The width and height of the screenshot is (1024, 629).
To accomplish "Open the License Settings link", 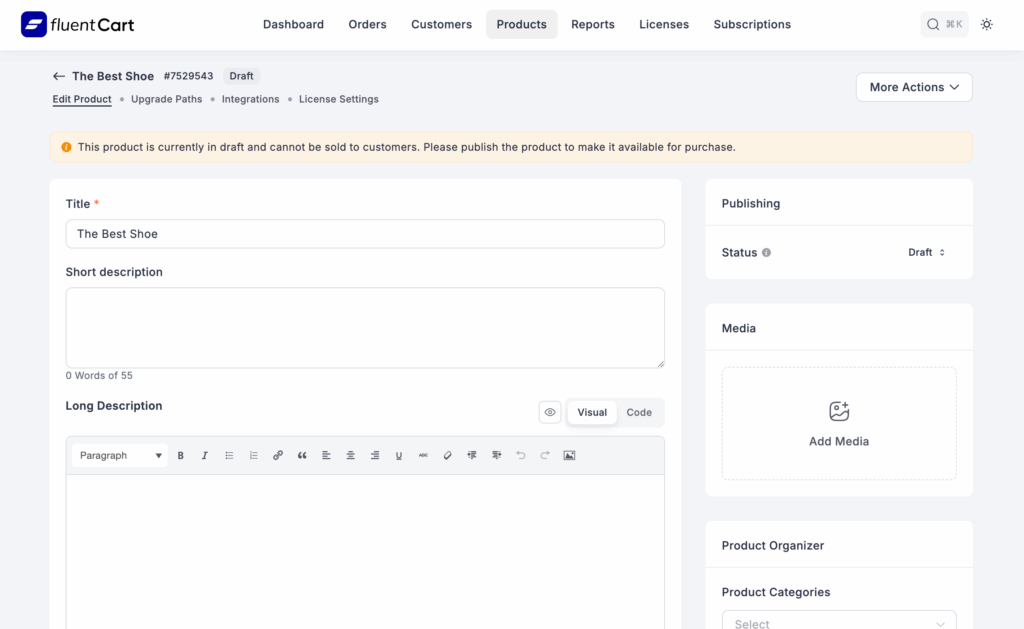I will tap(338, 99).
